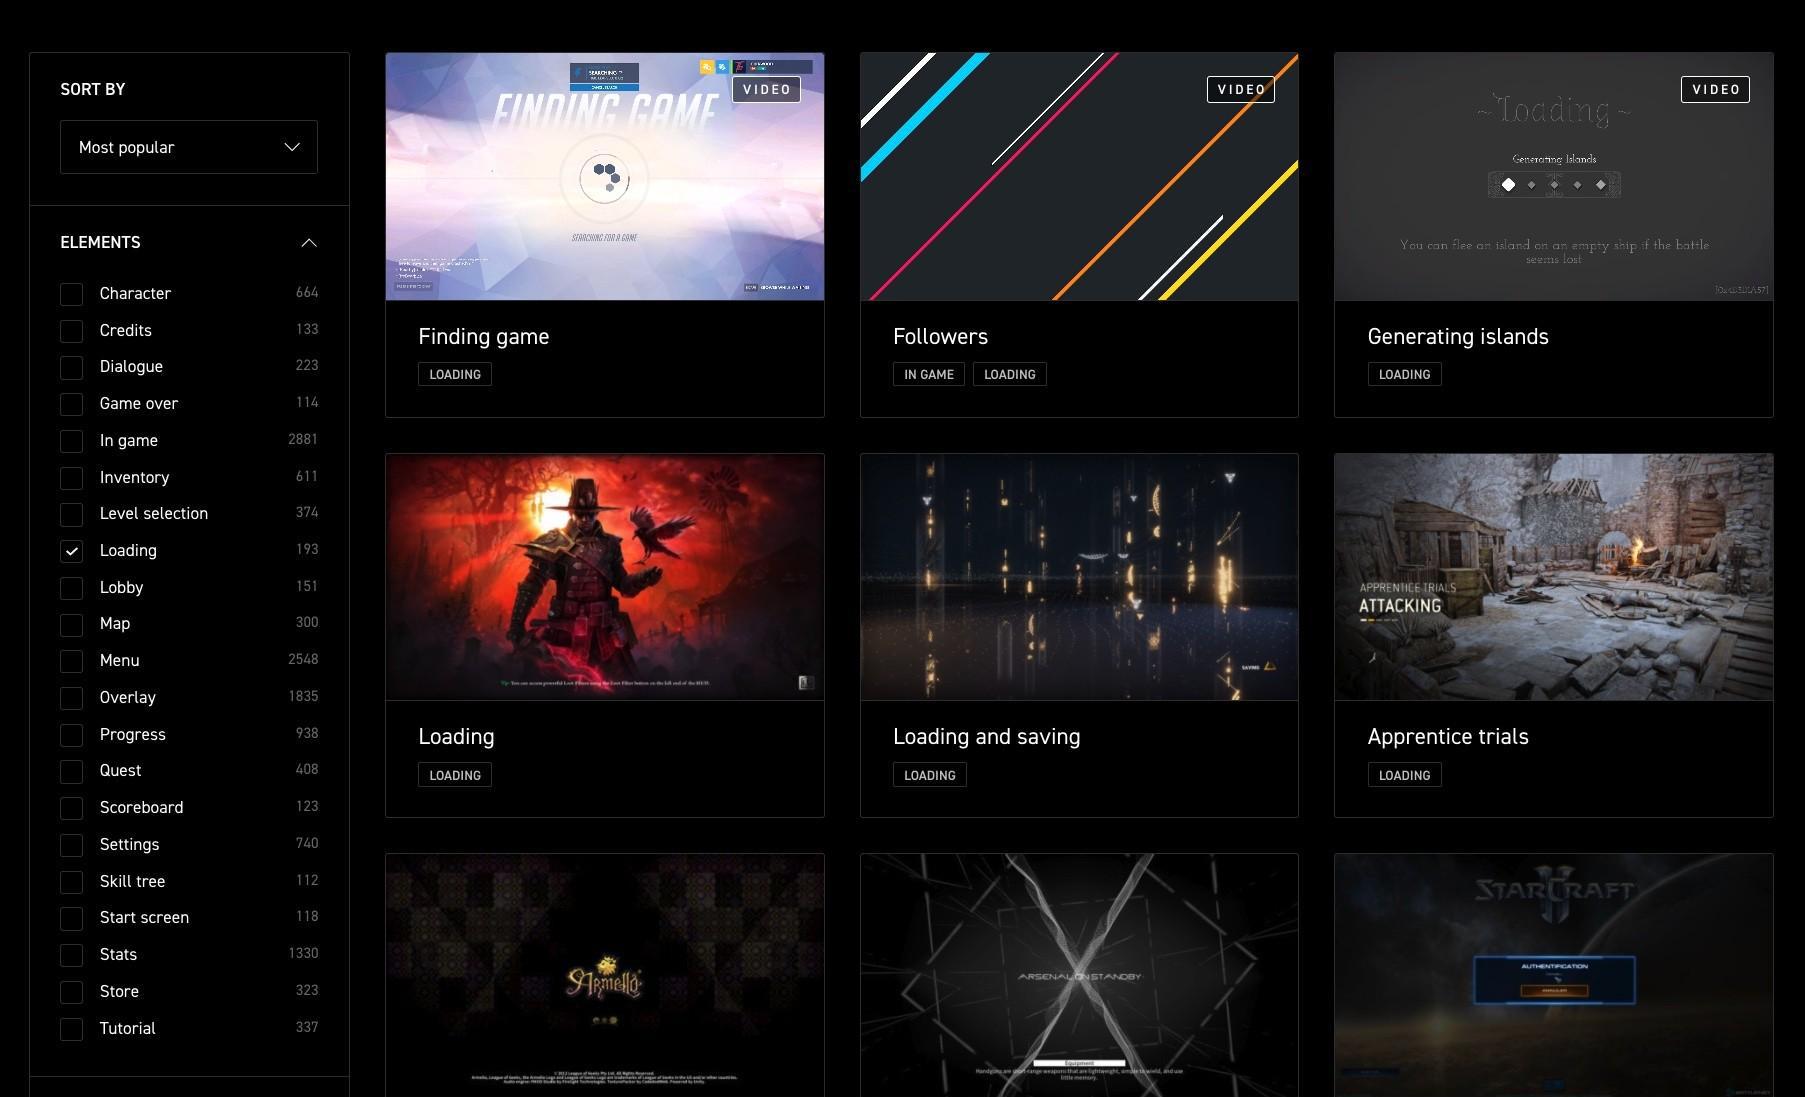Click the Video badge on Generating islands

tap(1716, 89)
